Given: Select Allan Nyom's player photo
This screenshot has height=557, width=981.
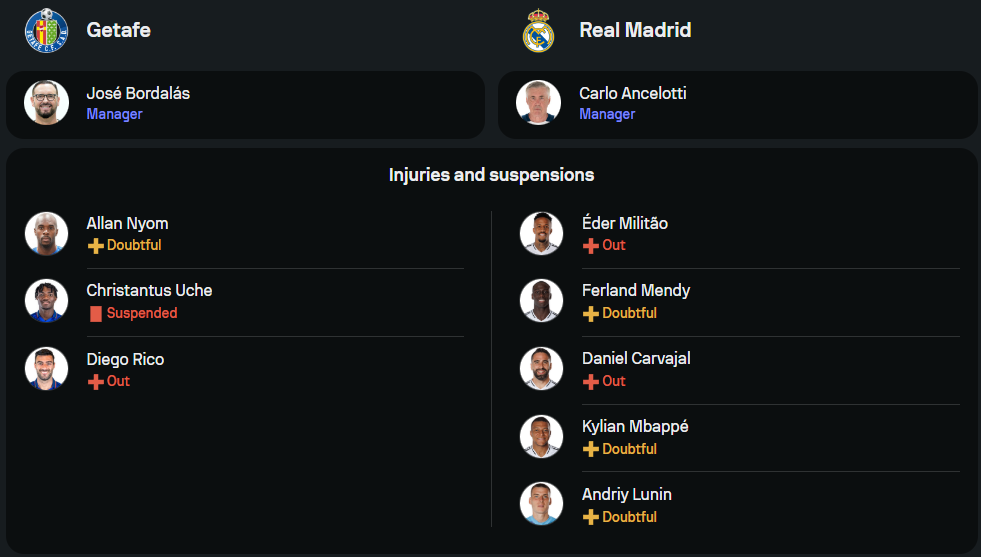Looking at the screenshot, I should tap(46, 233).
